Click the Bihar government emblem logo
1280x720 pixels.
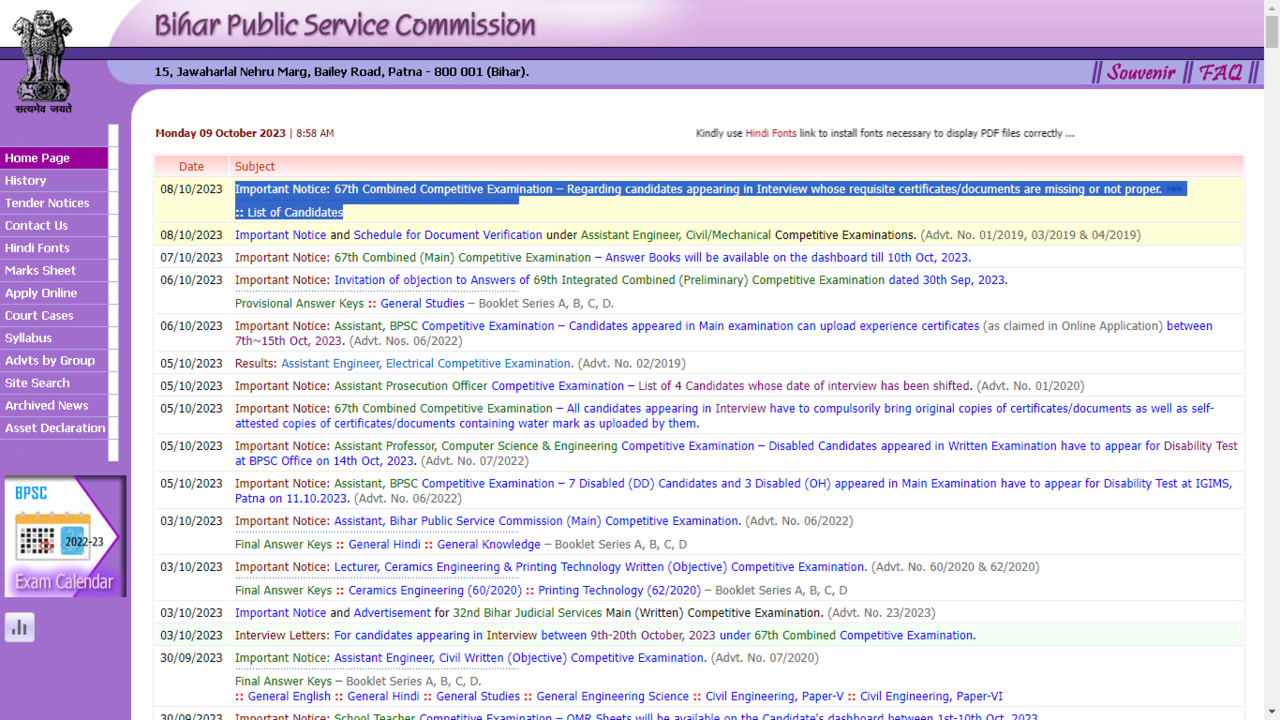click(x=42, y=62)
